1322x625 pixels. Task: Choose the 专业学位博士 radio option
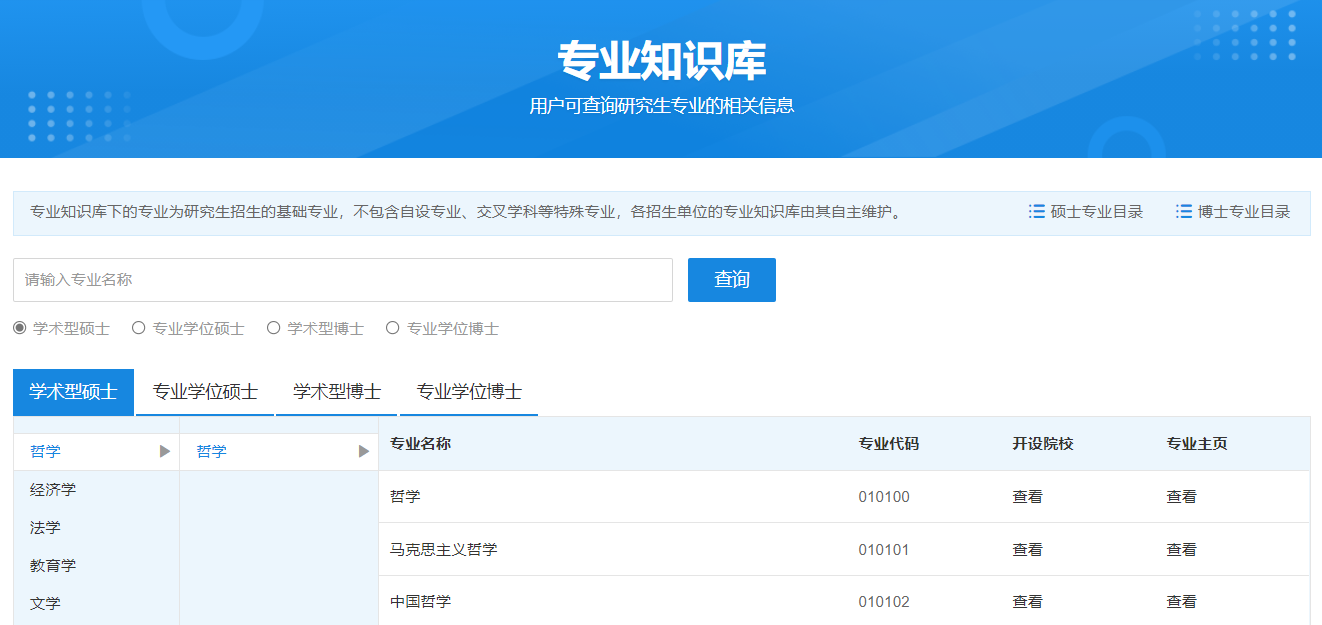(x=392, y=326)
